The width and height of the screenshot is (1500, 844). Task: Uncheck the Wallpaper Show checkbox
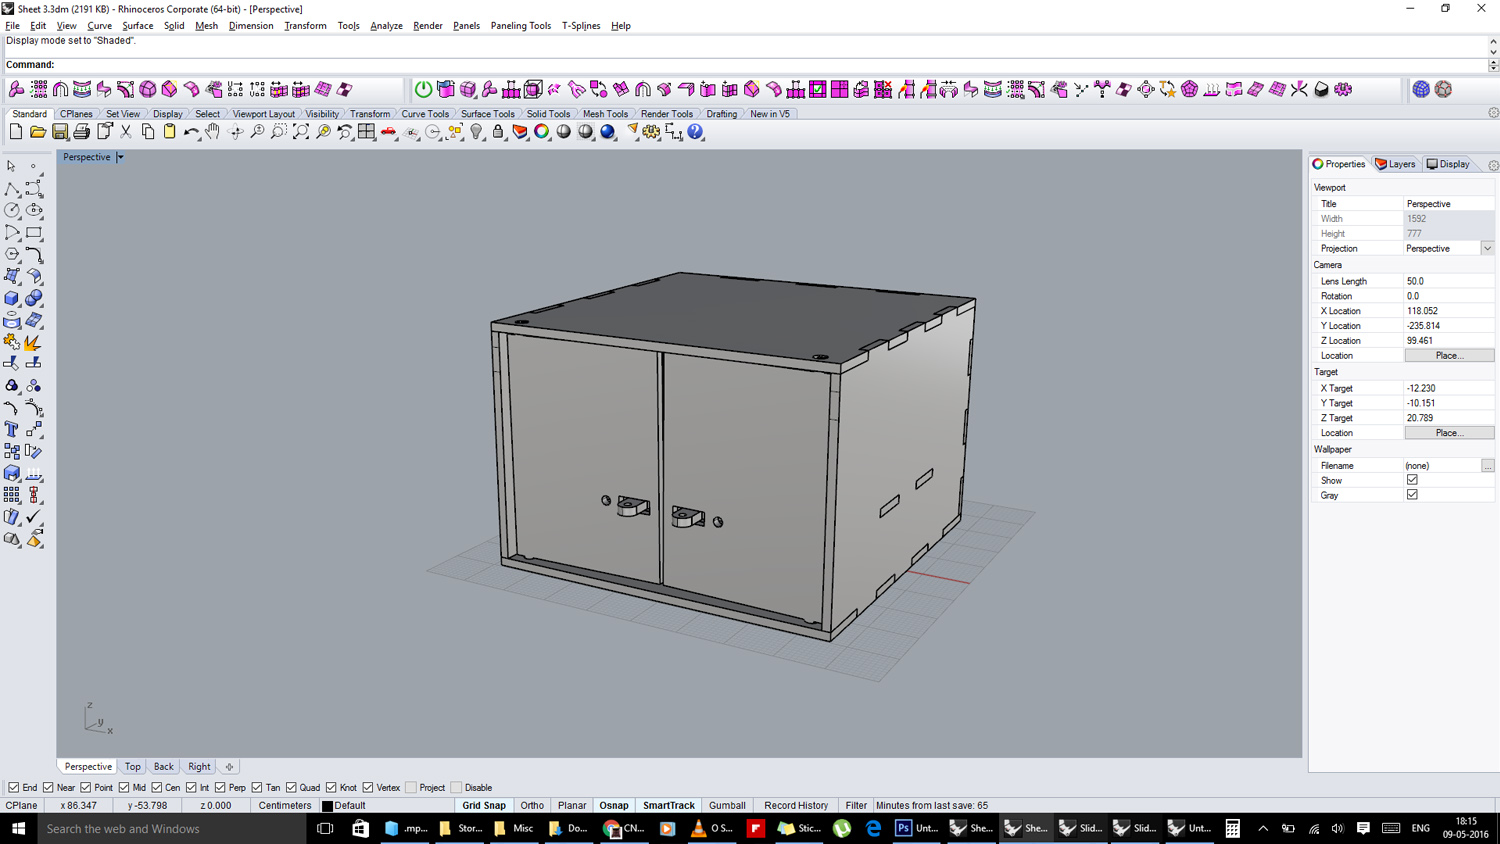click(x=1412, y=480)
